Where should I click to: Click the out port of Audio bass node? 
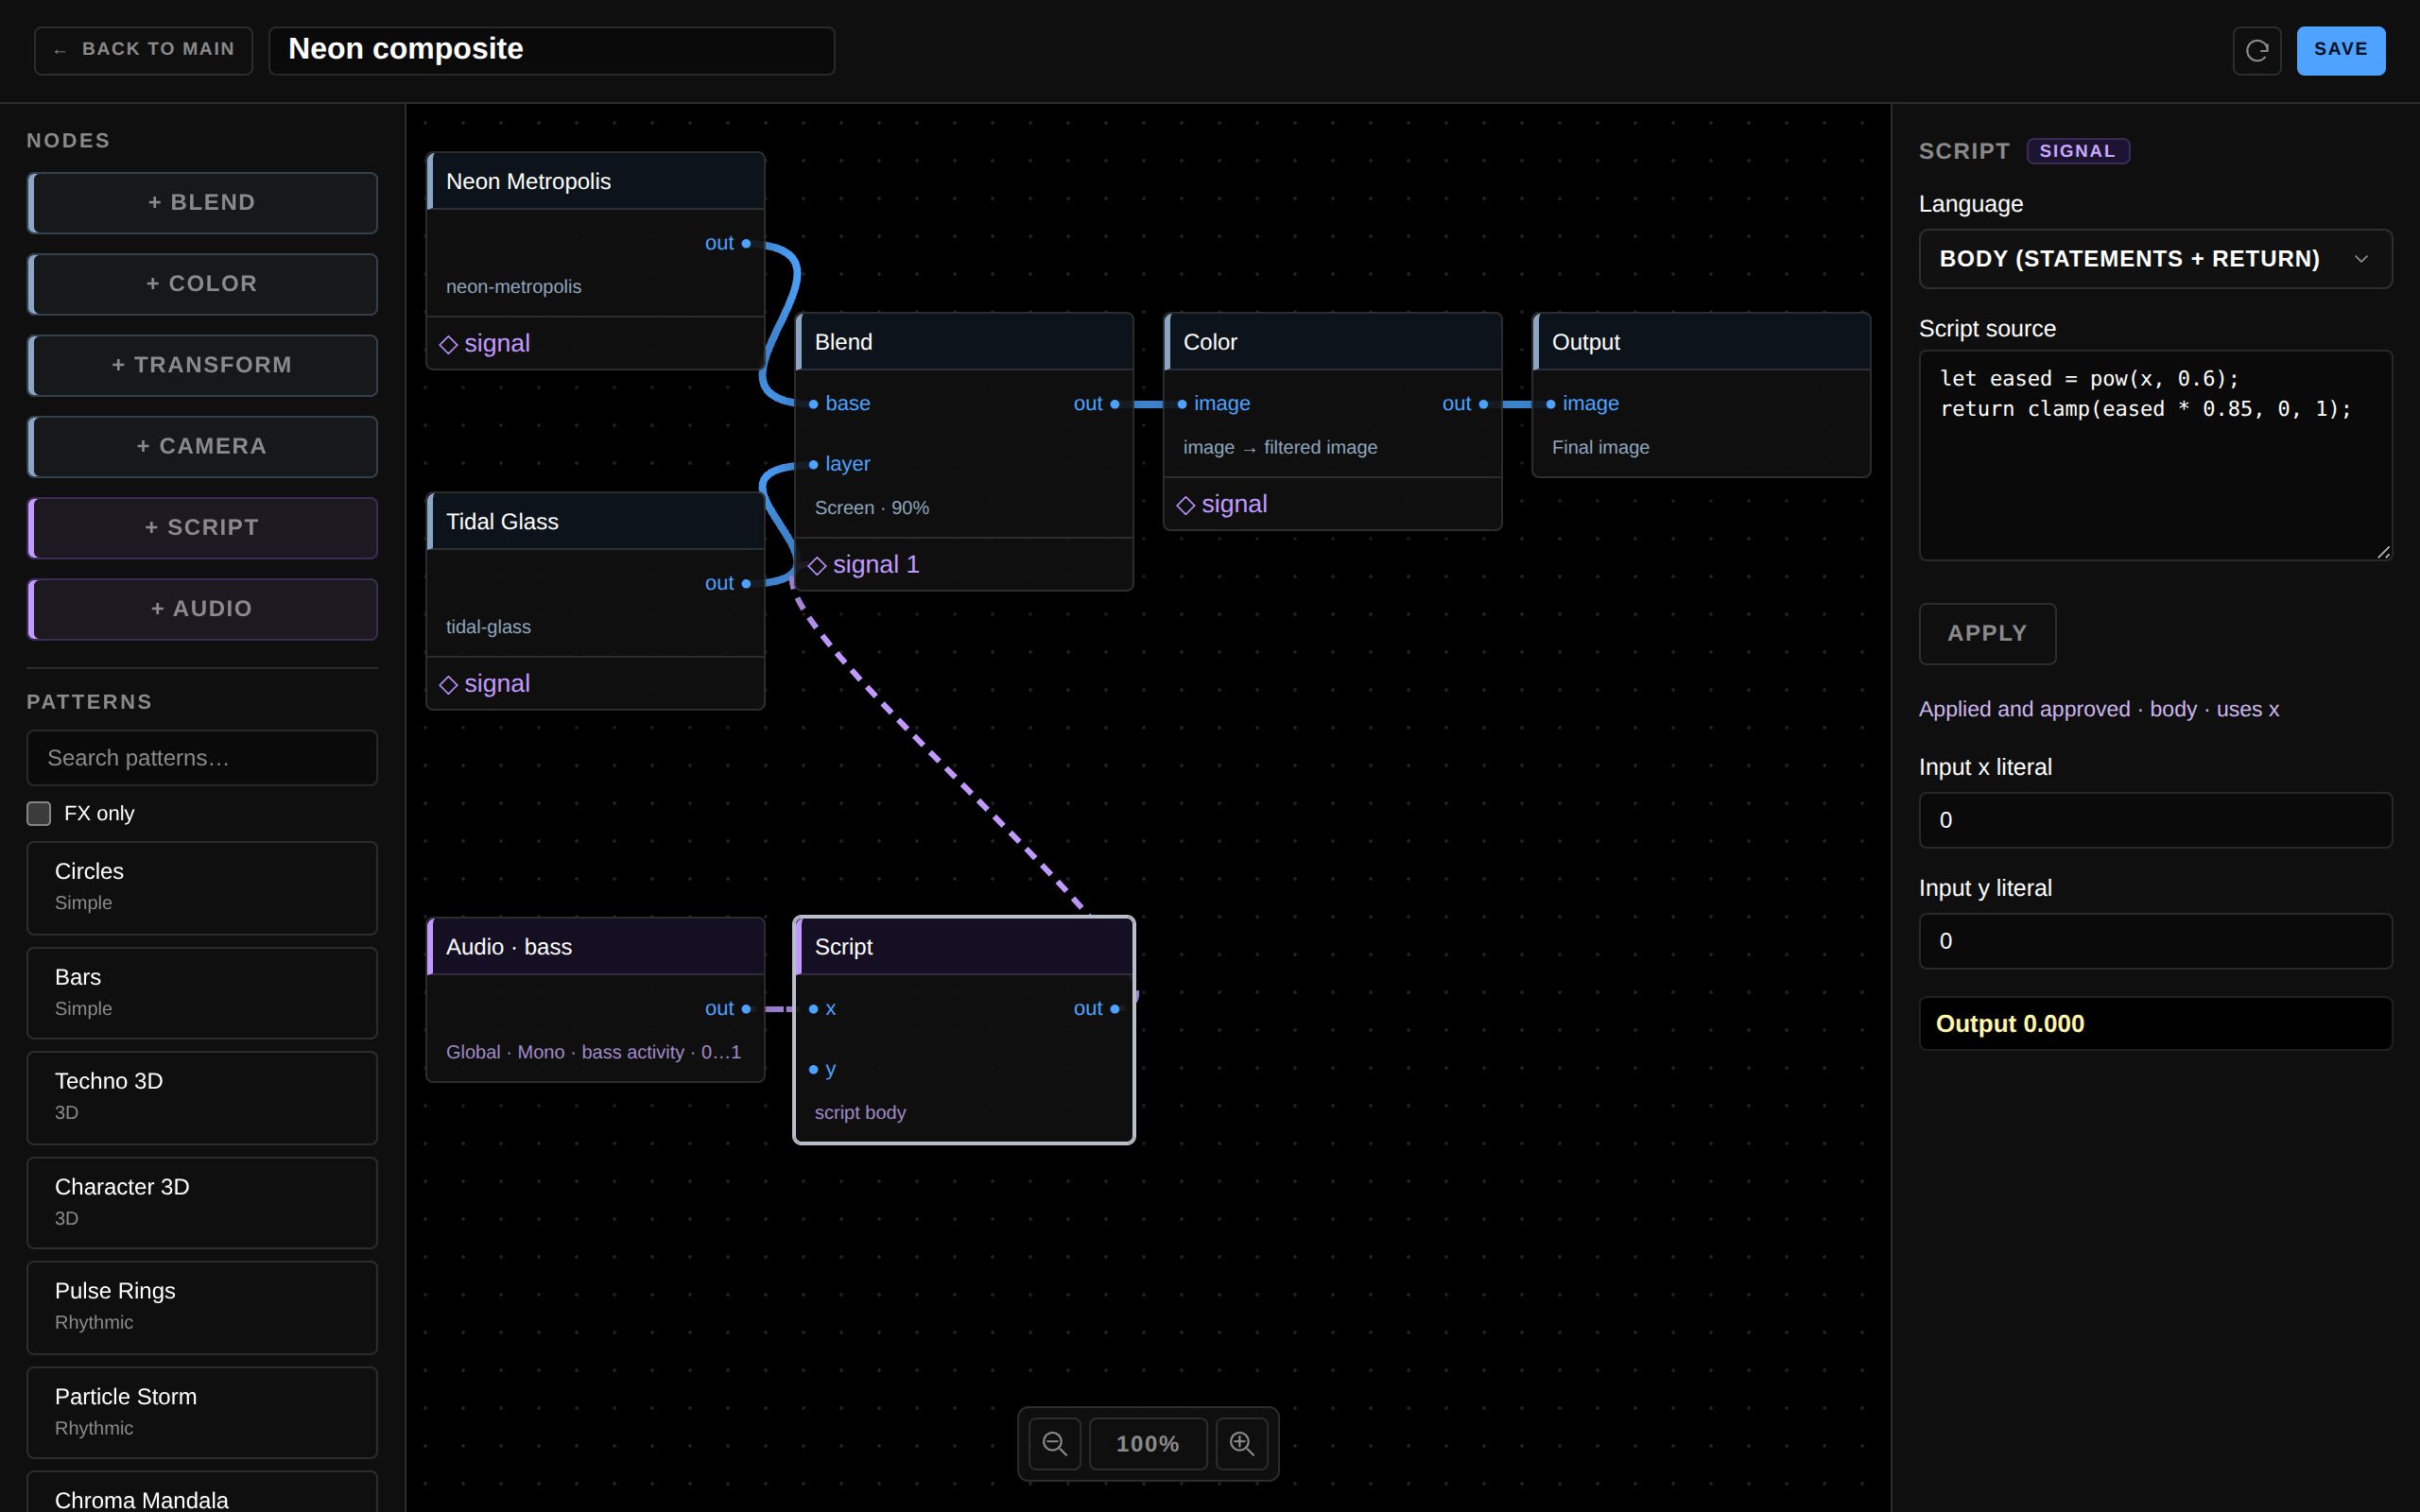click(746, 1009)
